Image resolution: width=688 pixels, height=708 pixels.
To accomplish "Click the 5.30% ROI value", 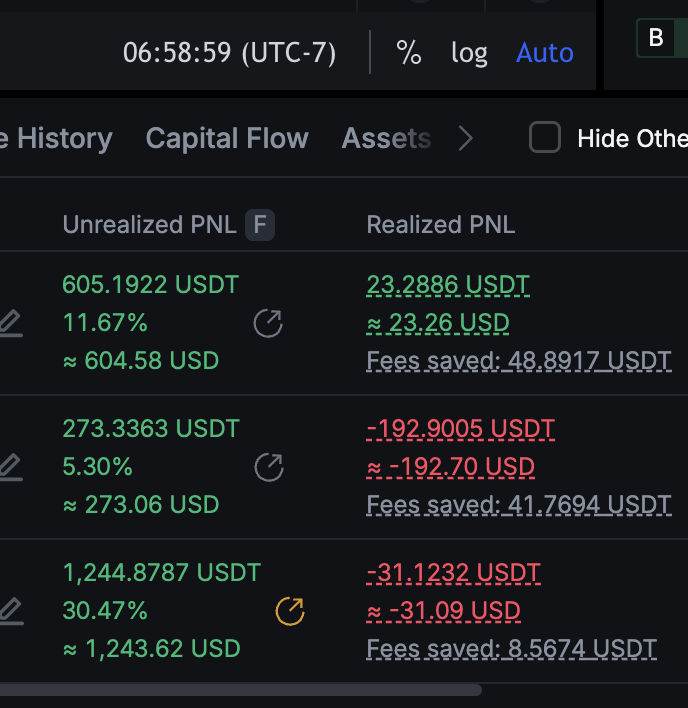I will click(x=98, y=466).
